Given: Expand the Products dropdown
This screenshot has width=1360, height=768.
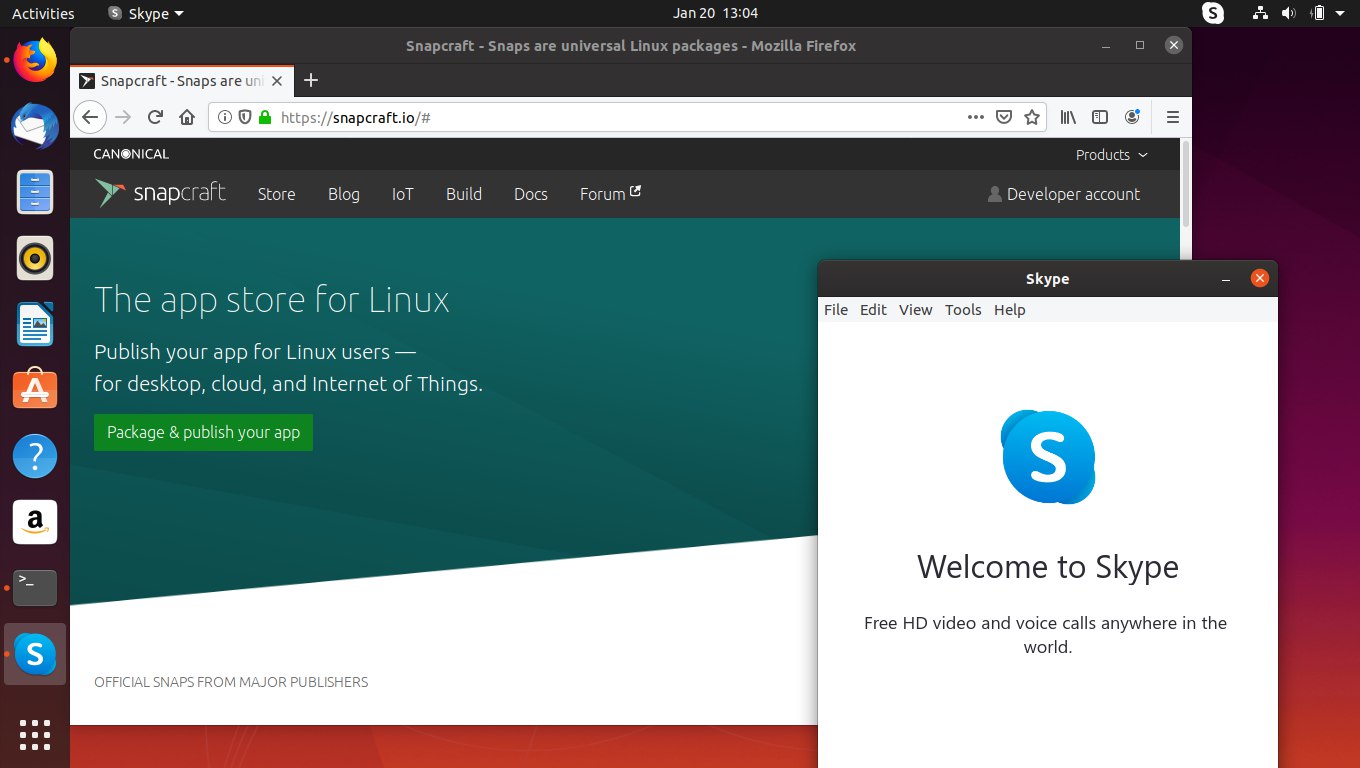Looking at the screenshot, I should tap(1111, 155).
